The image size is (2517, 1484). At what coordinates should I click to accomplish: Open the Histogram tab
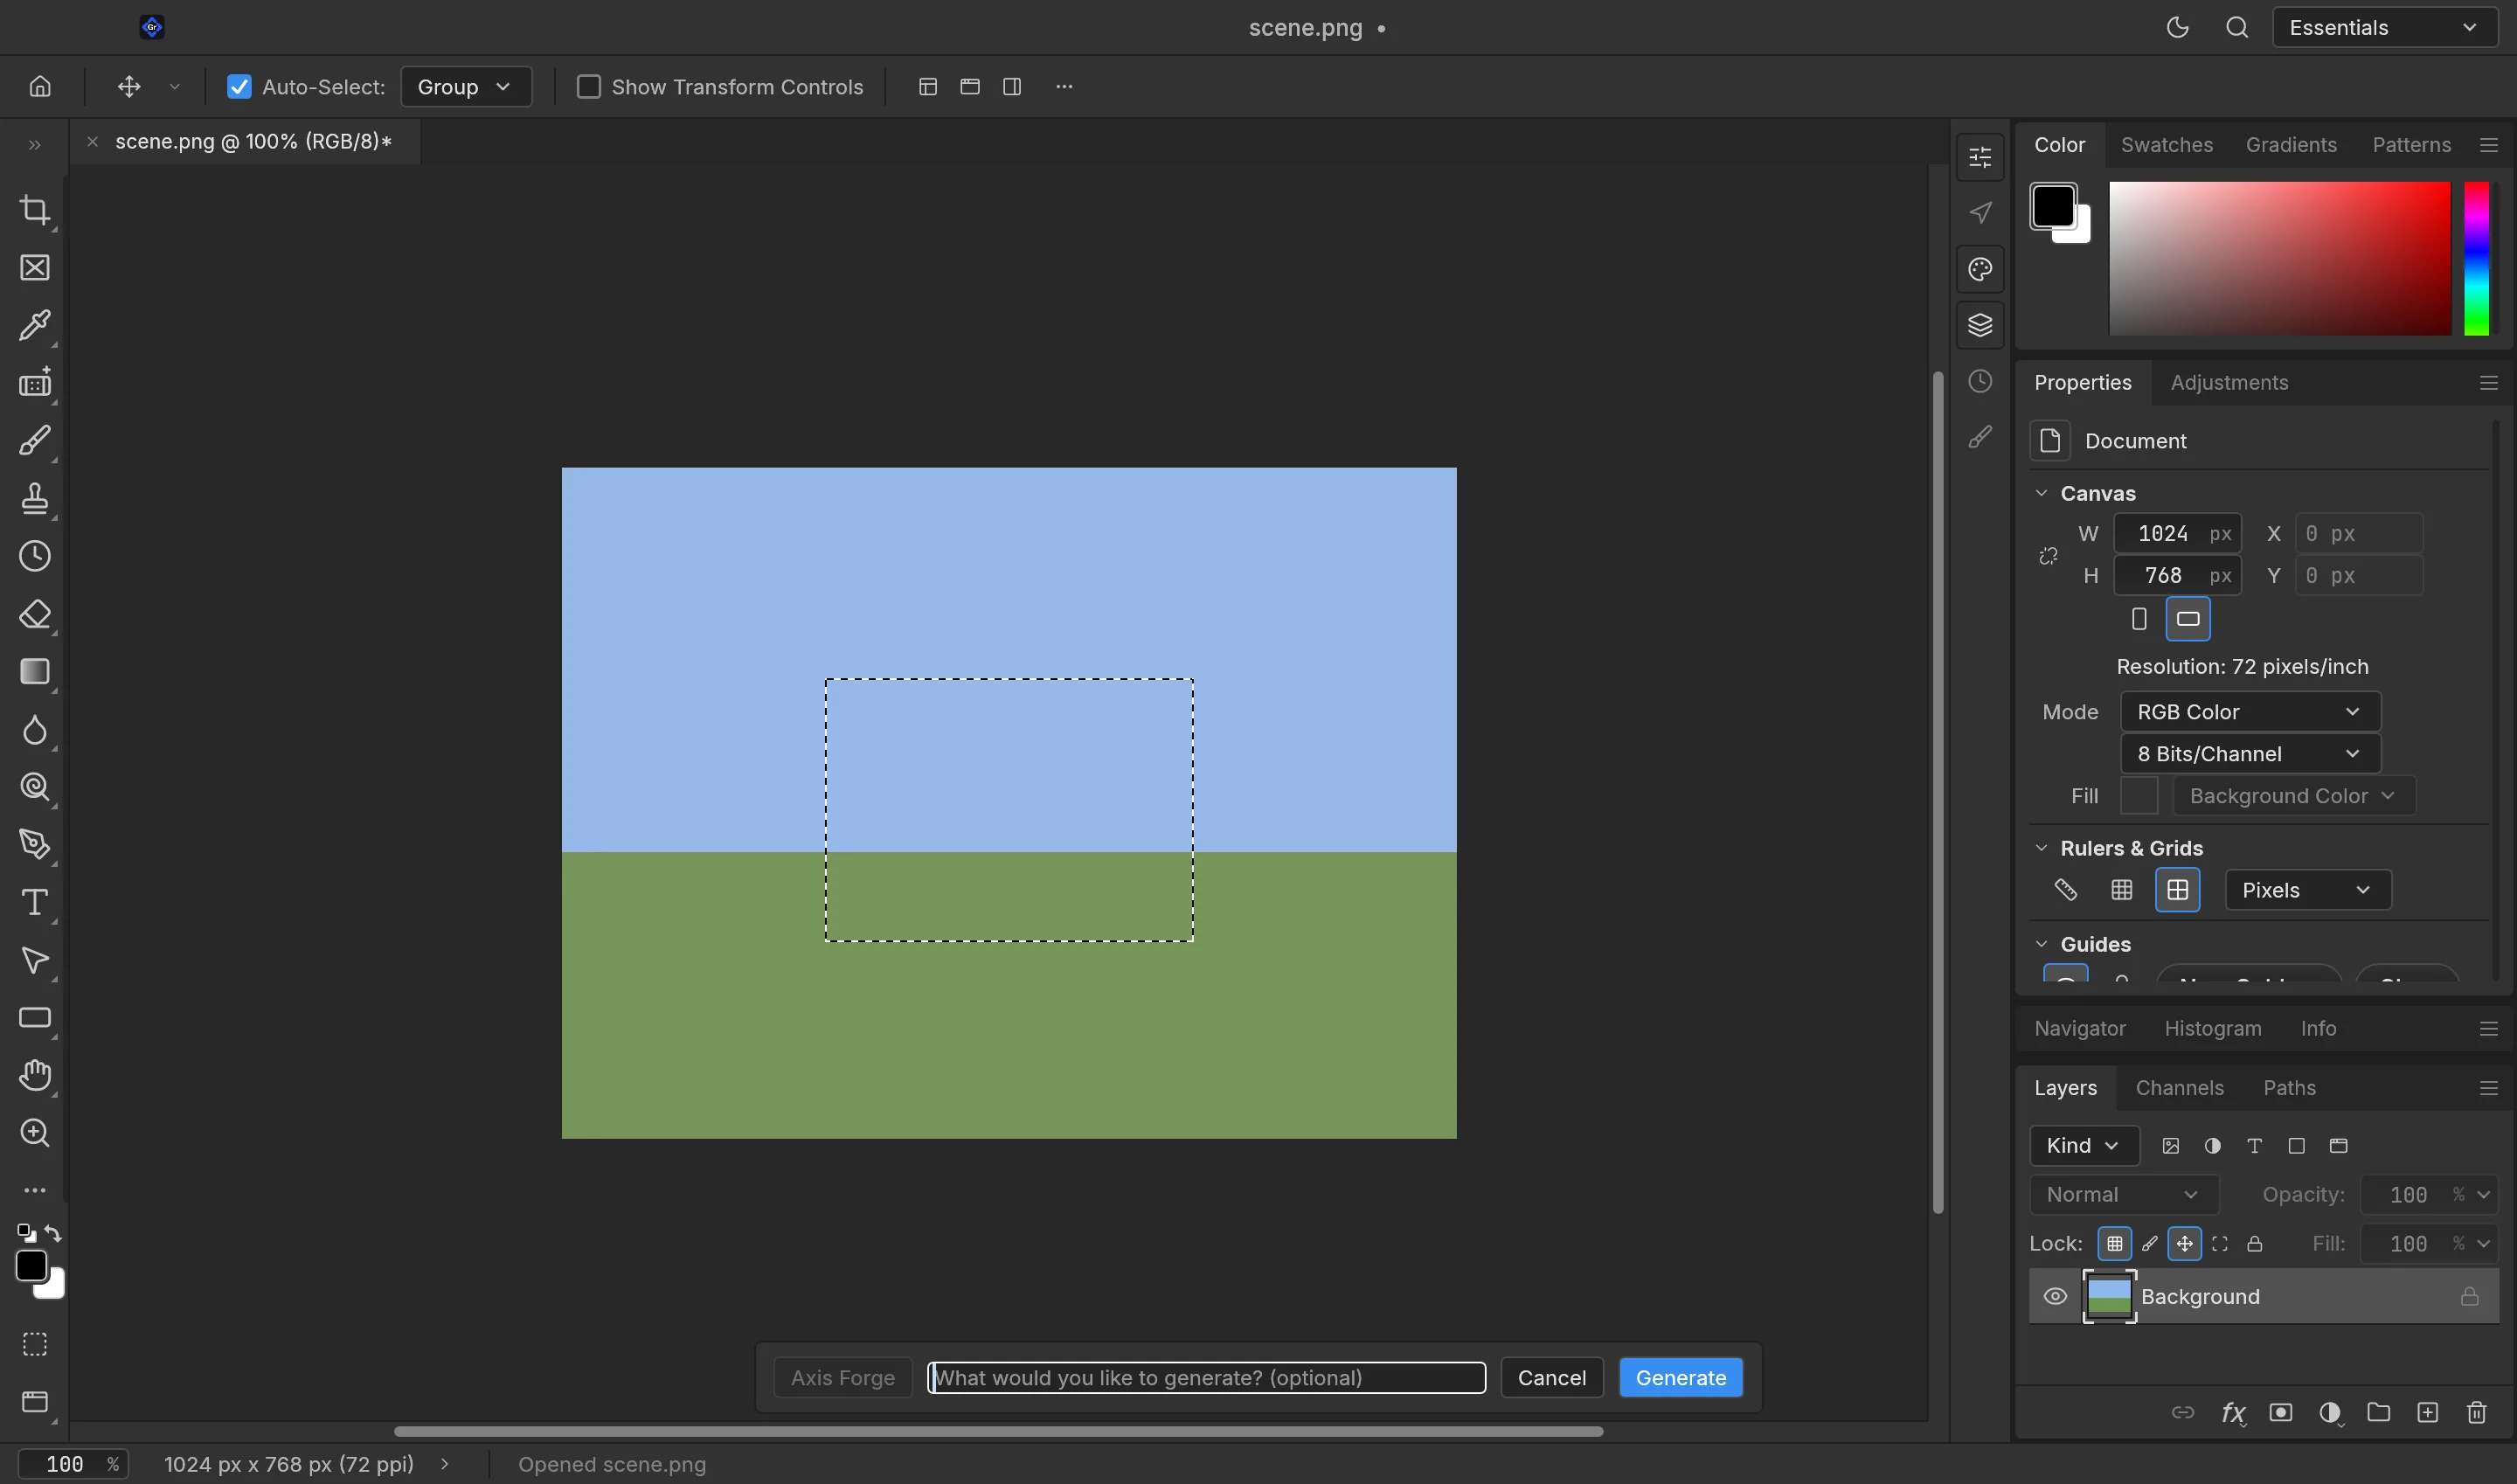click(2212, 1029)
